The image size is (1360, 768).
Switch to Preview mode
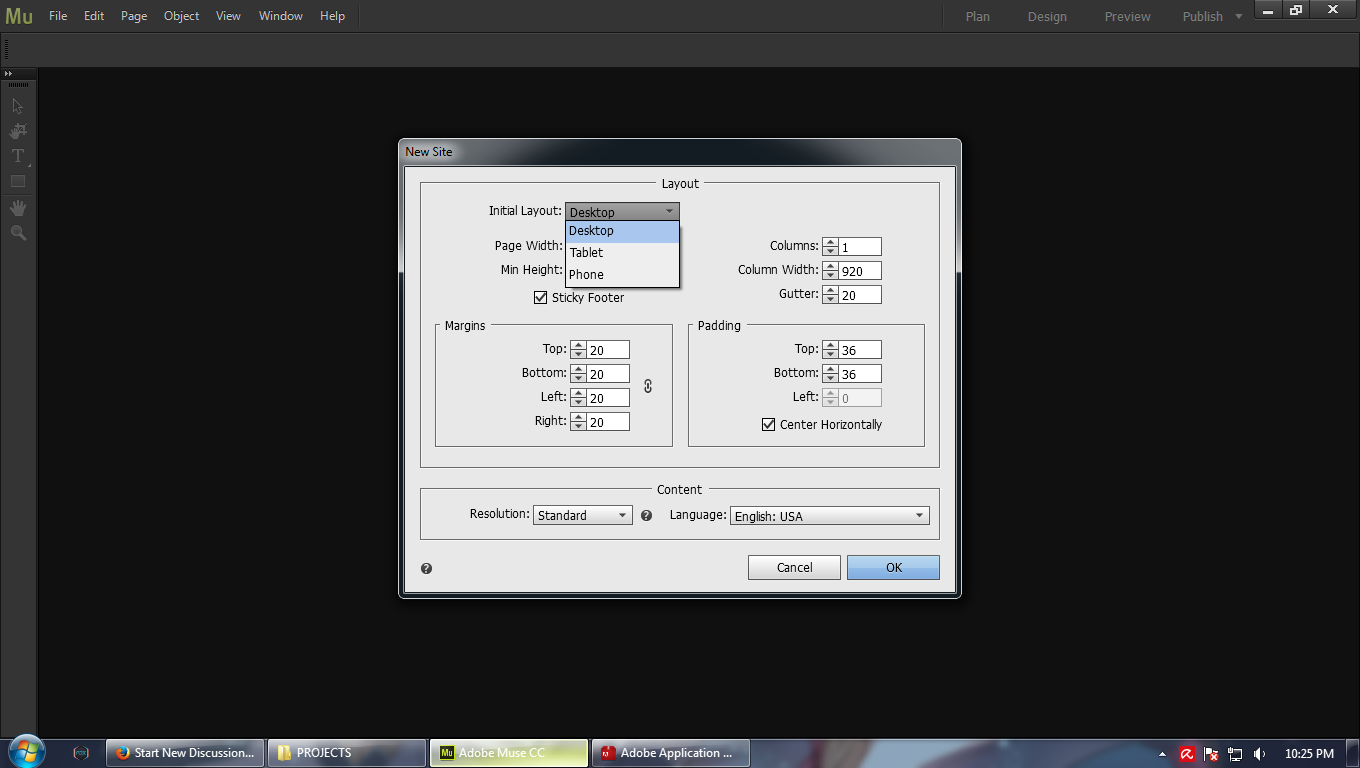(1127, 16)
